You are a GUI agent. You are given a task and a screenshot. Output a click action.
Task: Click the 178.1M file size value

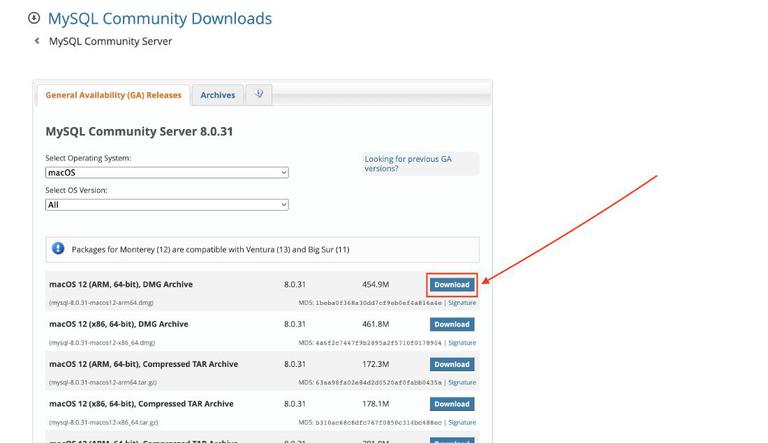pyautogui.click(x=376, y=404)
